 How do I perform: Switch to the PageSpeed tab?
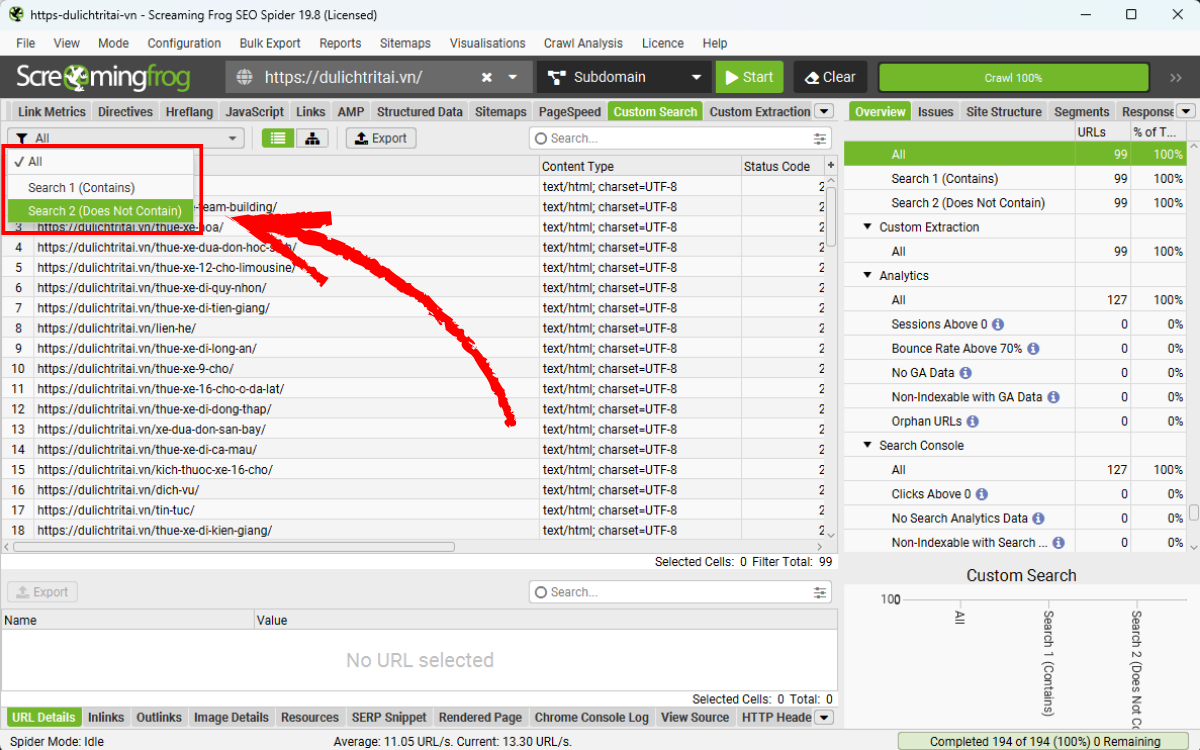pyautogui.click(x=569, y=112)
